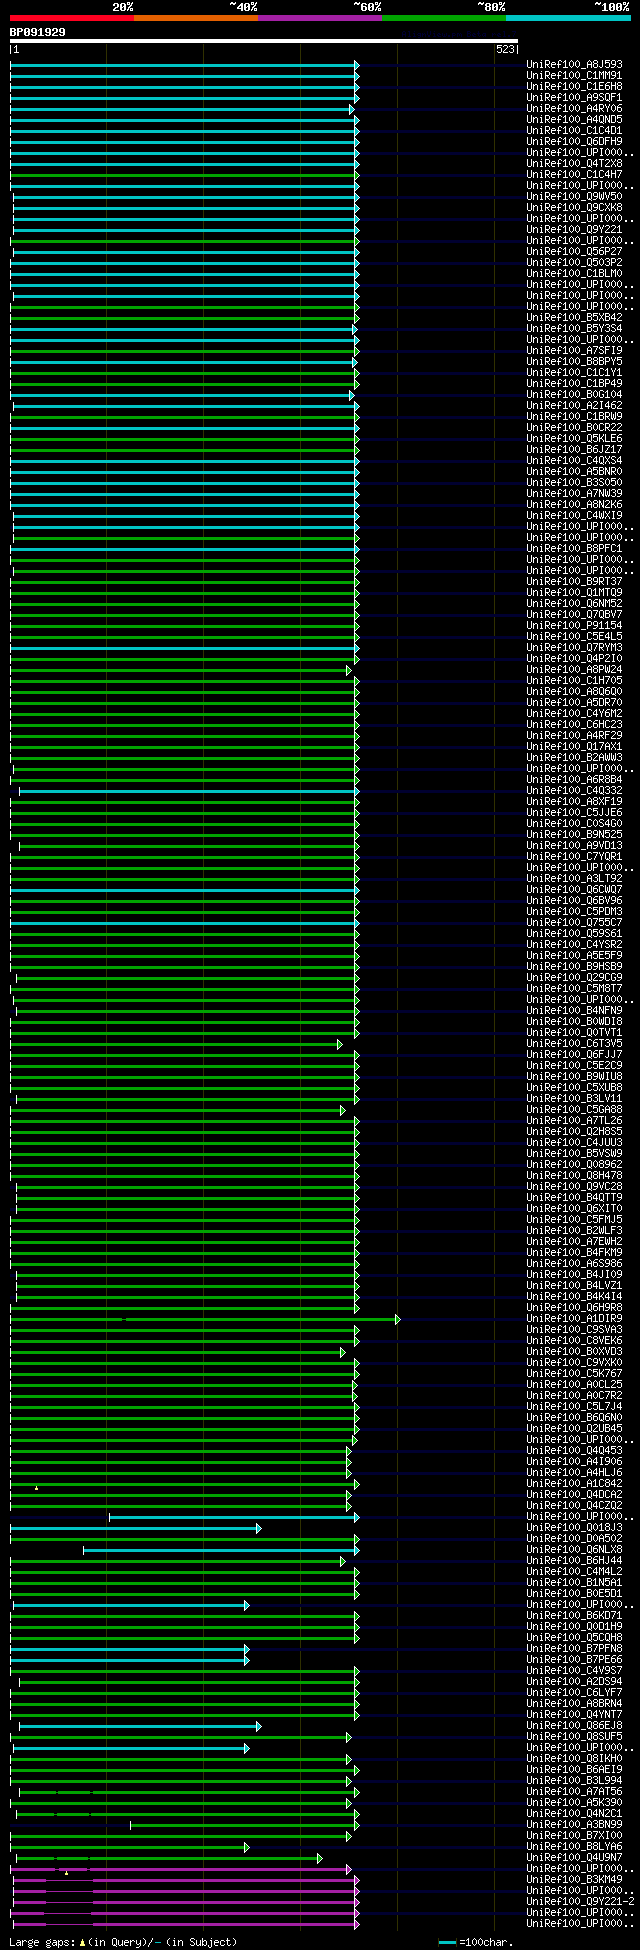Select the UniRef100_Q5KLE6 label
This screenshot has width=640, height=1950.
[574, 439]
